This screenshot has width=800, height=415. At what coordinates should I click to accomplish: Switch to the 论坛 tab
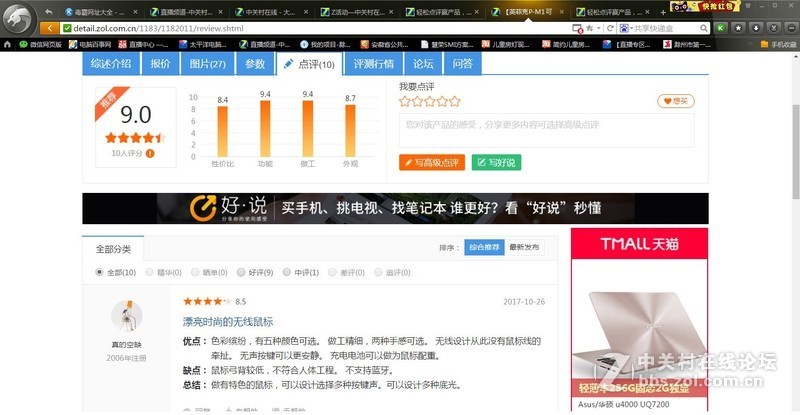(x=423, y=63)
